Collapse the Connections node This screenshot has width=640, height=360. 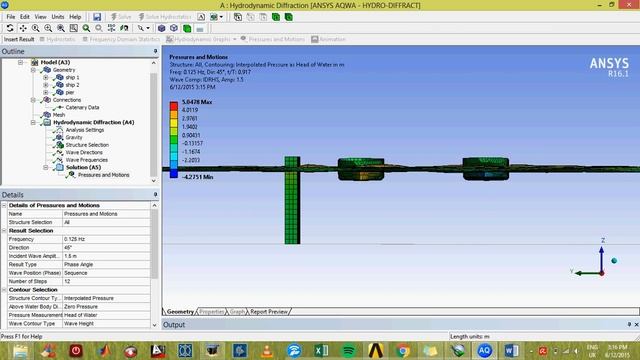click(x=33, y=100)
